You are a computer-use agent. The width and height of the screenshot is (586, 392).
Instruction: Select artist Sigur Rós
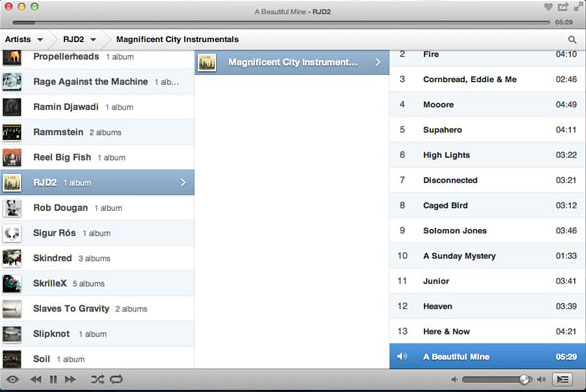[x=97, y=233]
